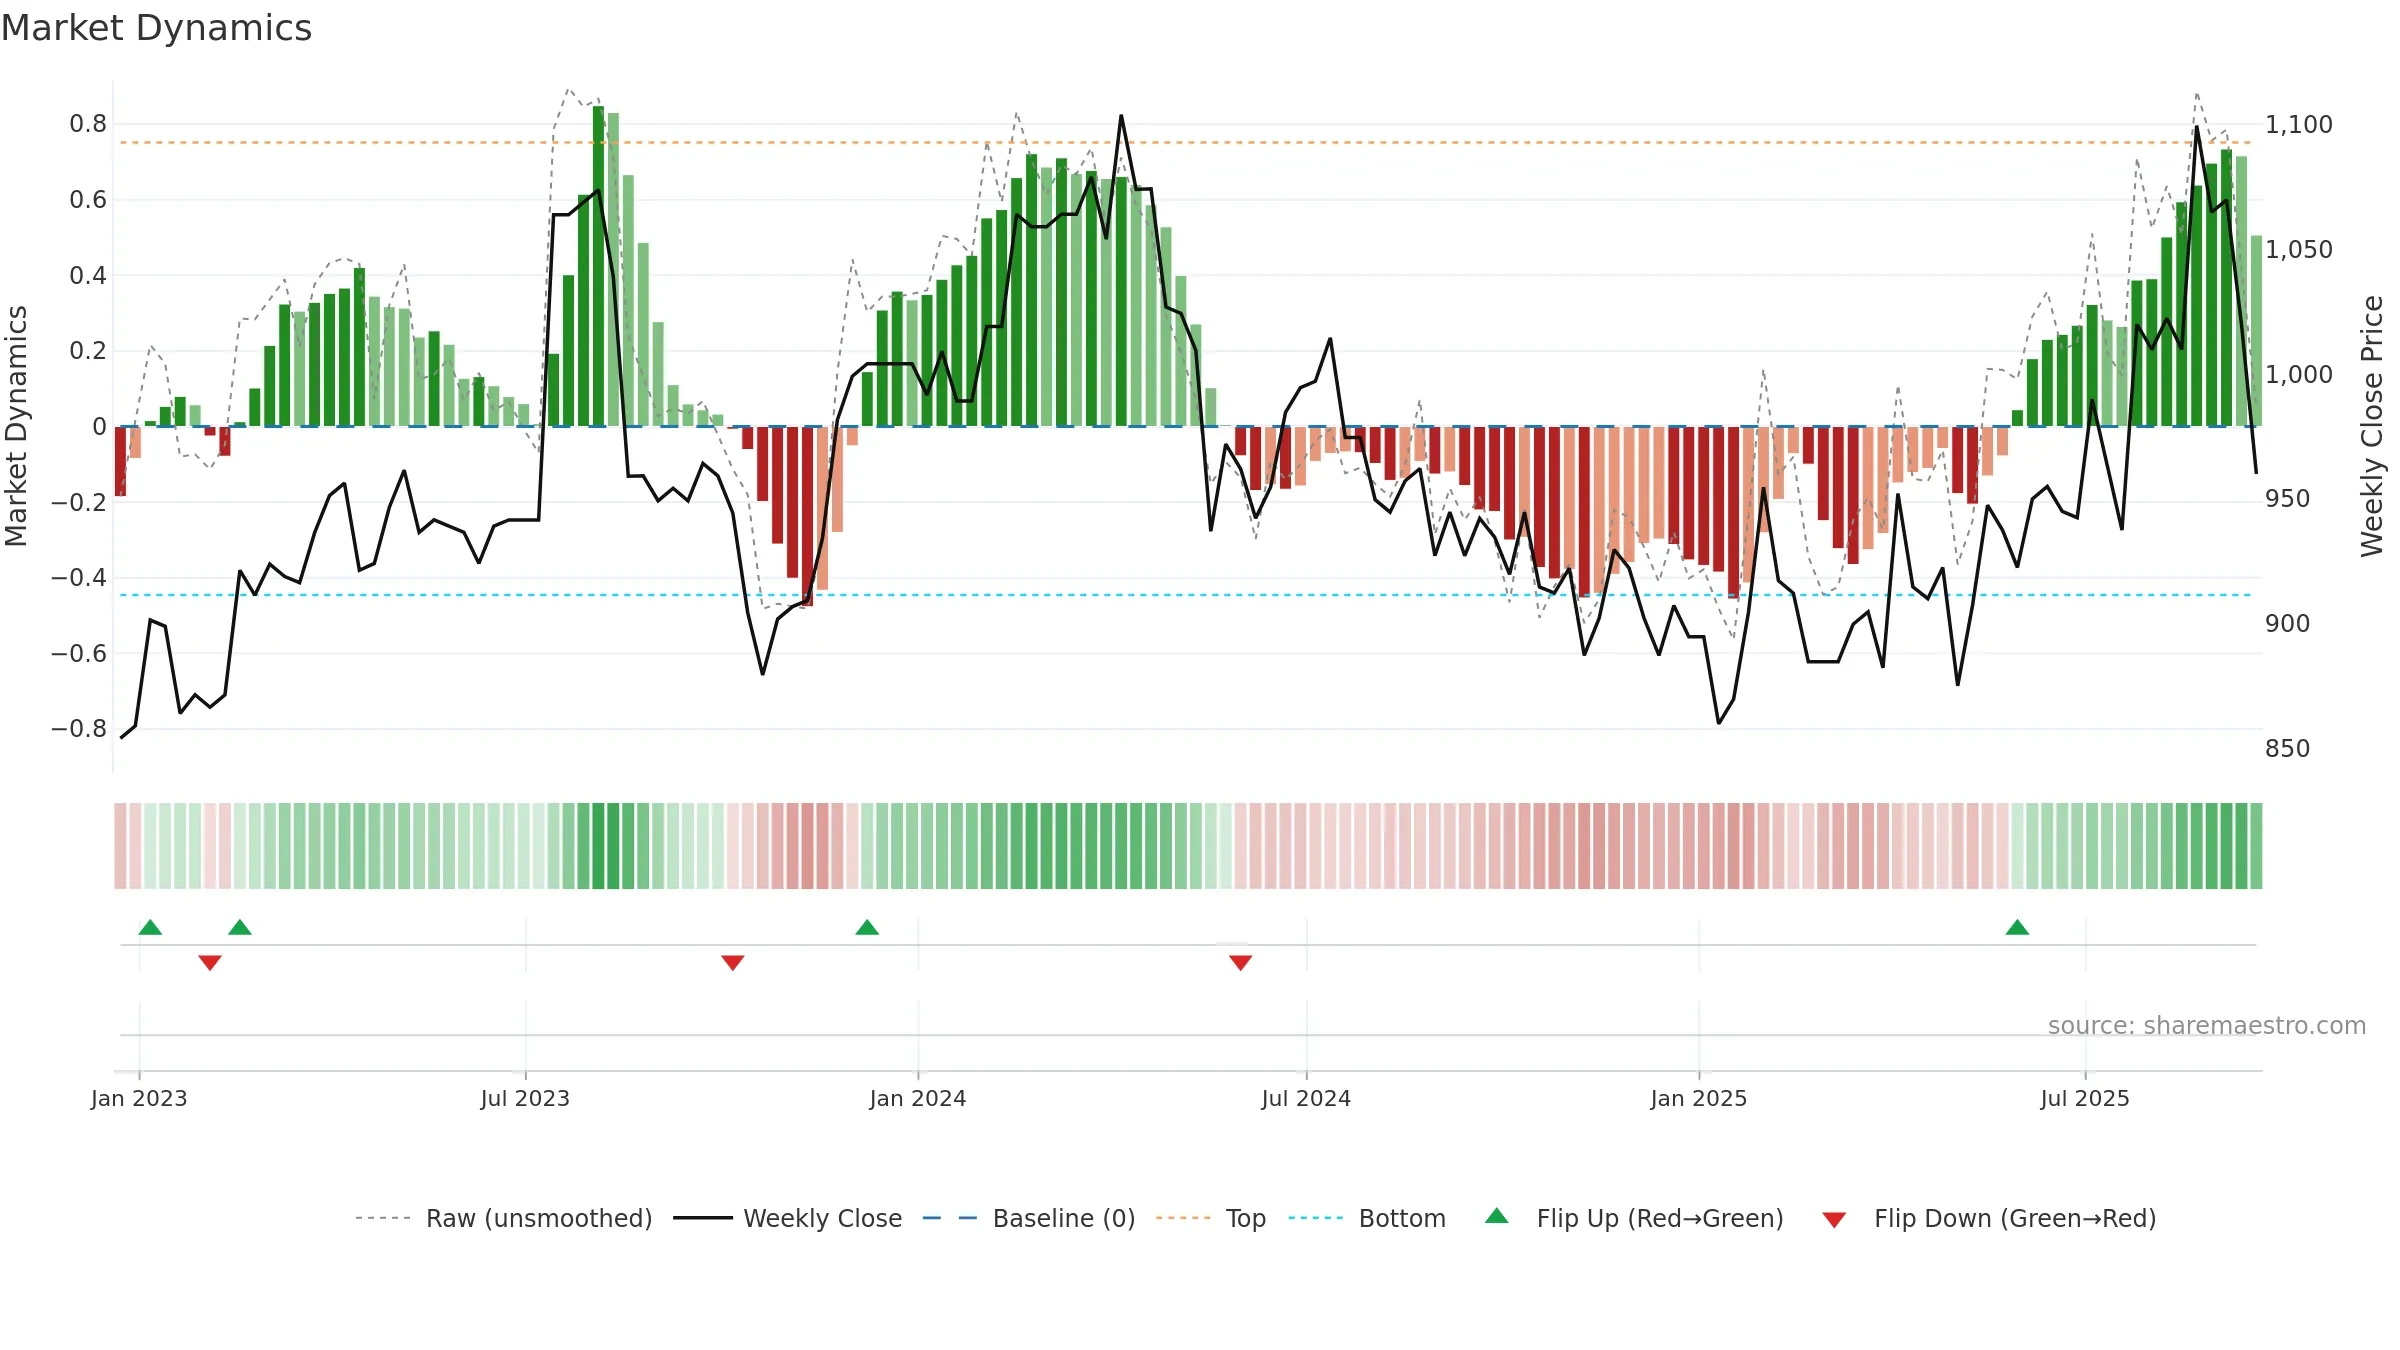Click the Market Dynamics chart title
This screenshot has height=1350, width=2400.
click(x=156, y=28)
